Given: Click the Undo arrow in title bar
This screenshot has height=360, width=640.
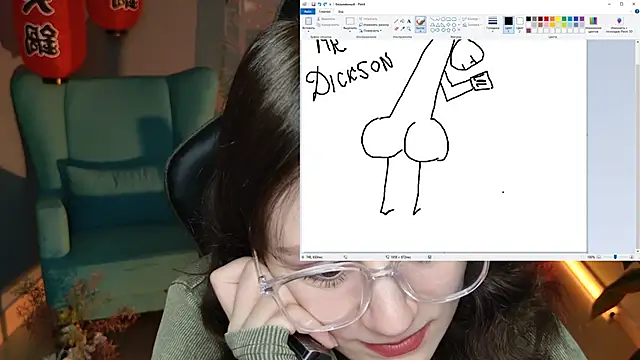Looking at the screenshot, I should [x=319, y=4].
